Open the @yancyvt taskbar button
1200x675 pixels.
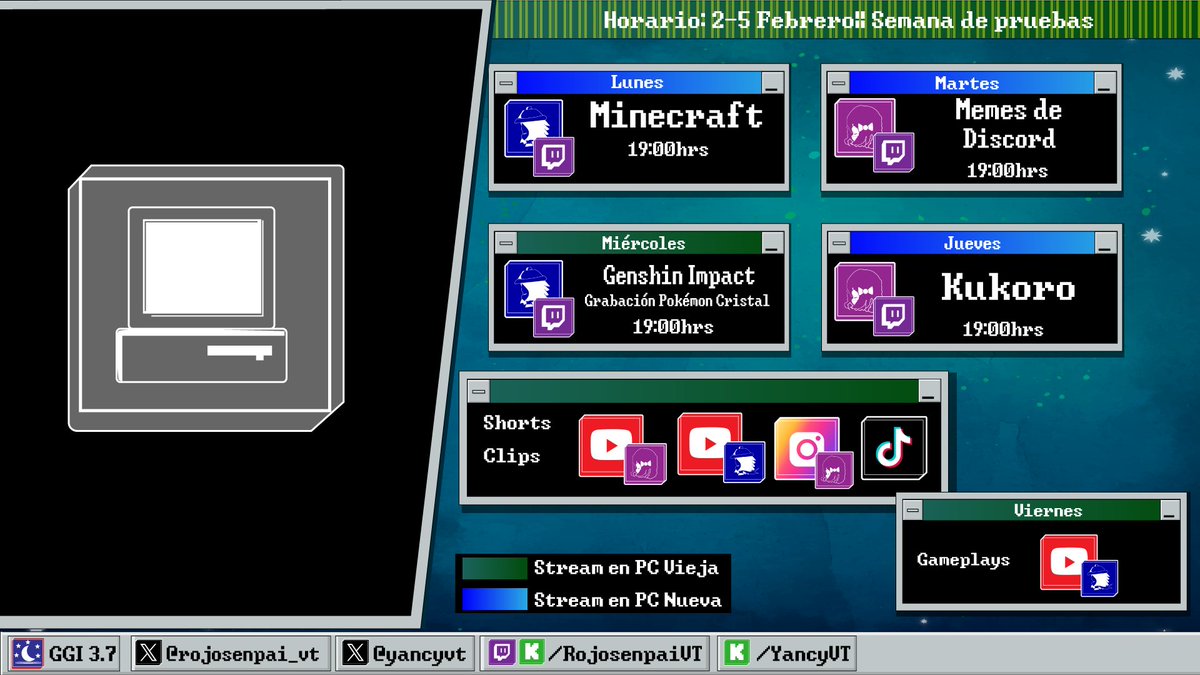pyautogui.click(x=405, y=655)
